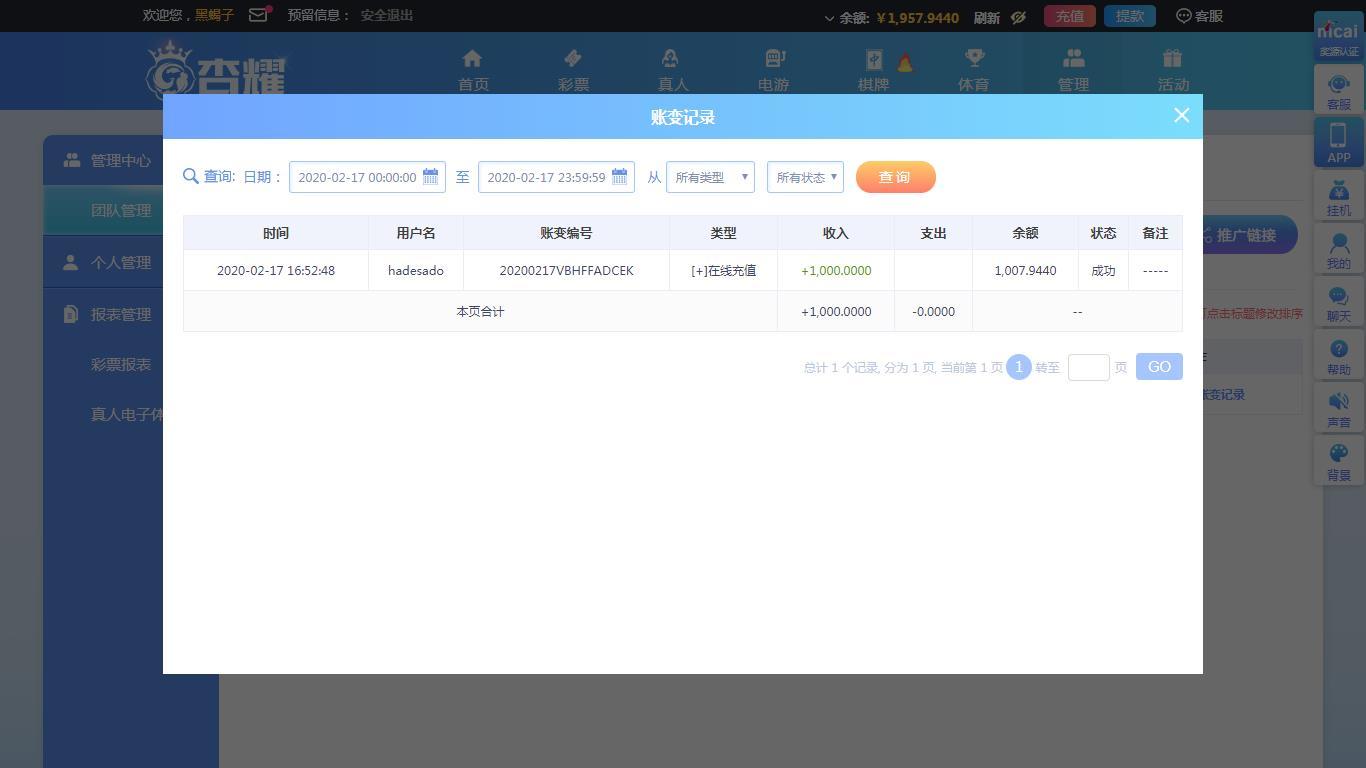Click the 收入 column header
This screenshot has width=1366, height=768.
pos(835,233)
